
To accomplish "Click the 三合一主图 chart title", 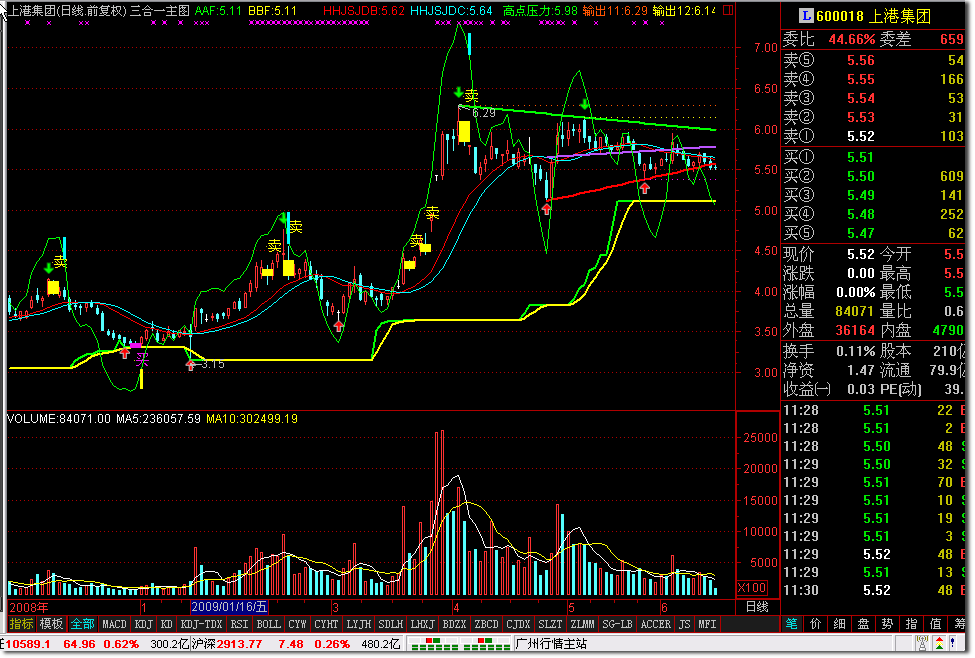I will 159,11.
